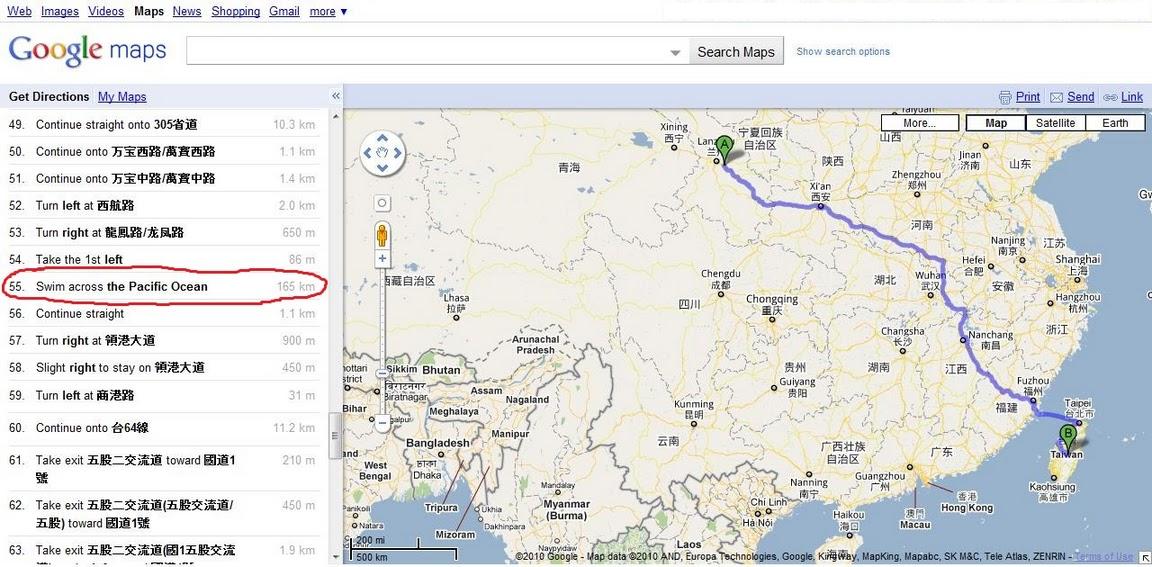This screenshot has width=1152, height=567.
Task: Switch to Map view
Action: 996,123
